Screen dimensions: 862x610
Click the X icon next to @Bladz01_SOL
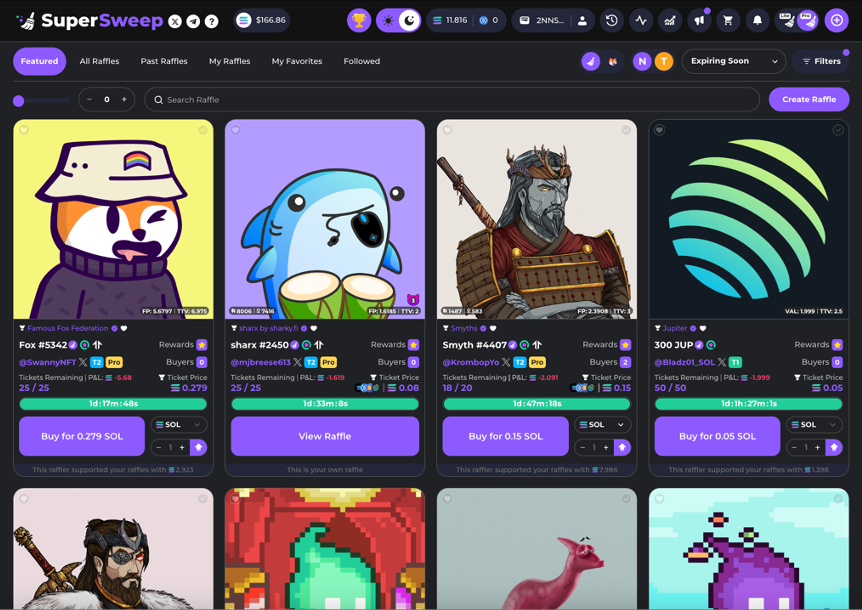pos(721,362)
